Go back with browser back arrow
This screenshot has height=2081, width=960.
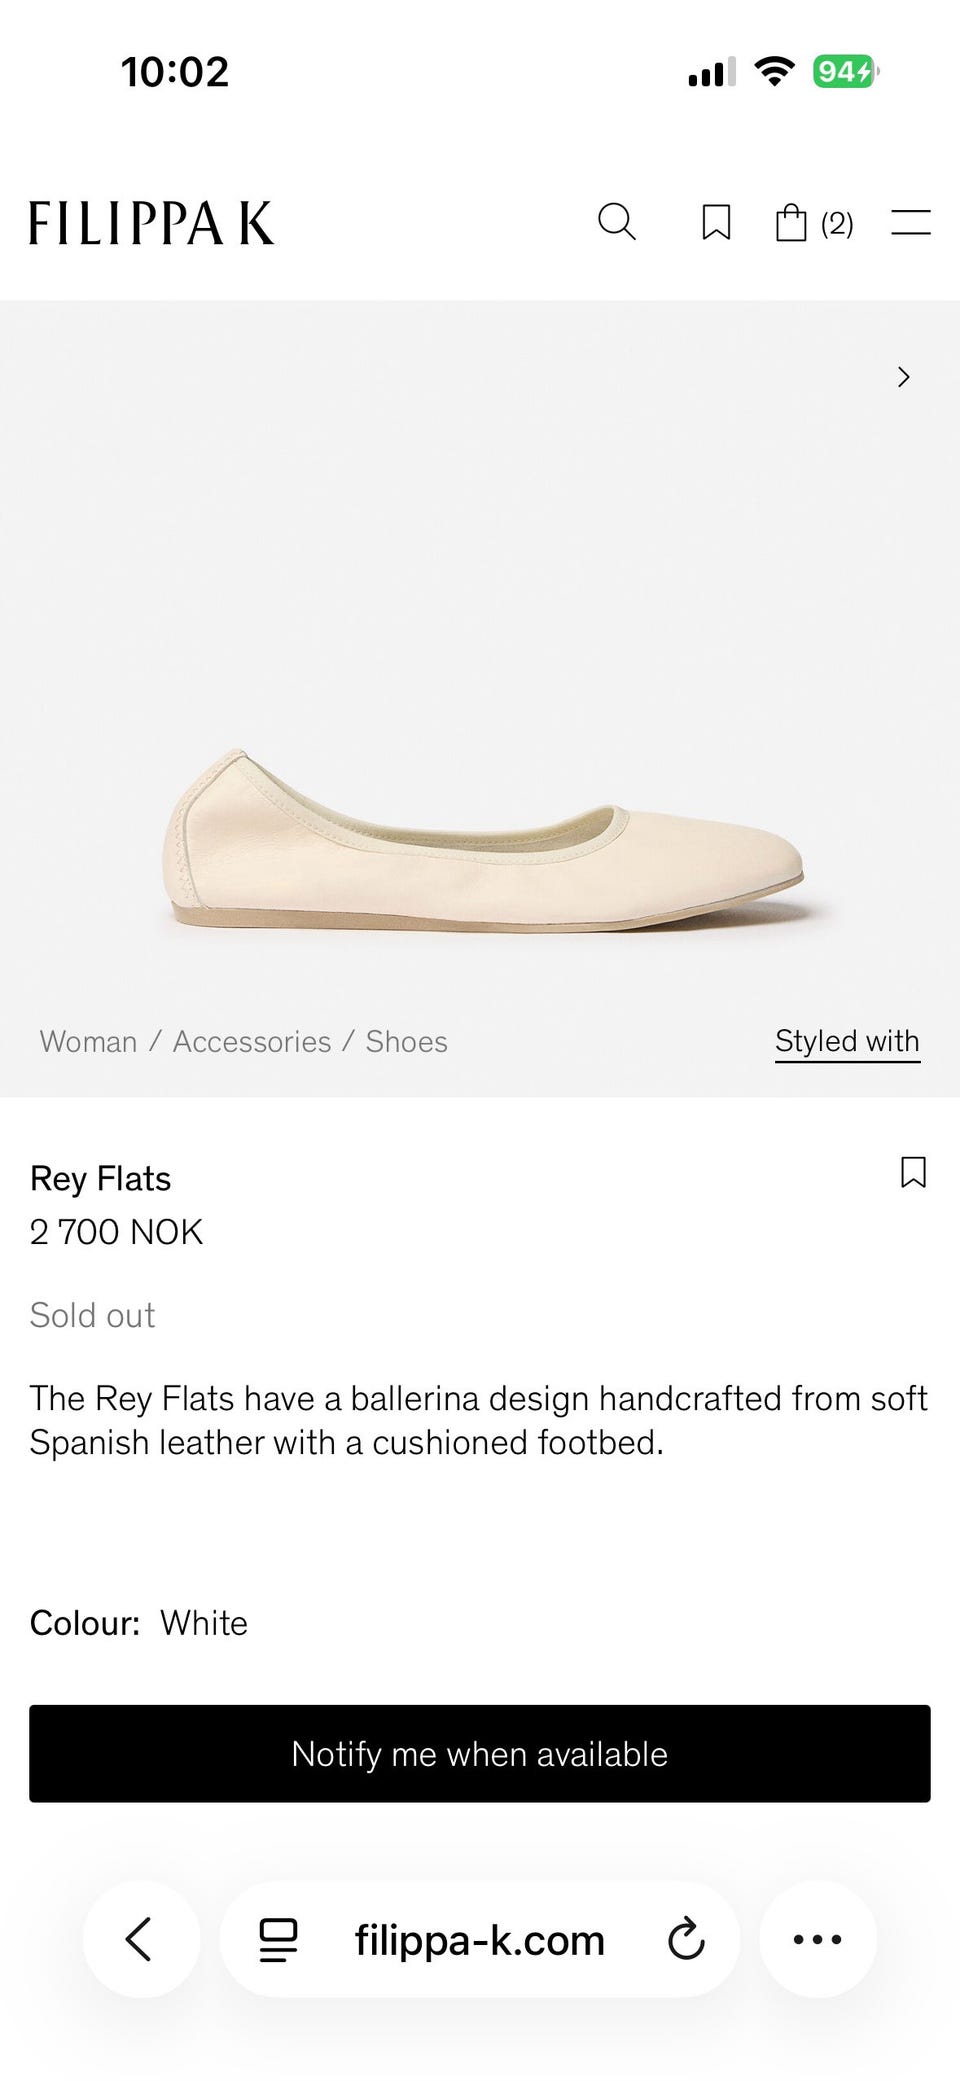[x=140, y=1939]
